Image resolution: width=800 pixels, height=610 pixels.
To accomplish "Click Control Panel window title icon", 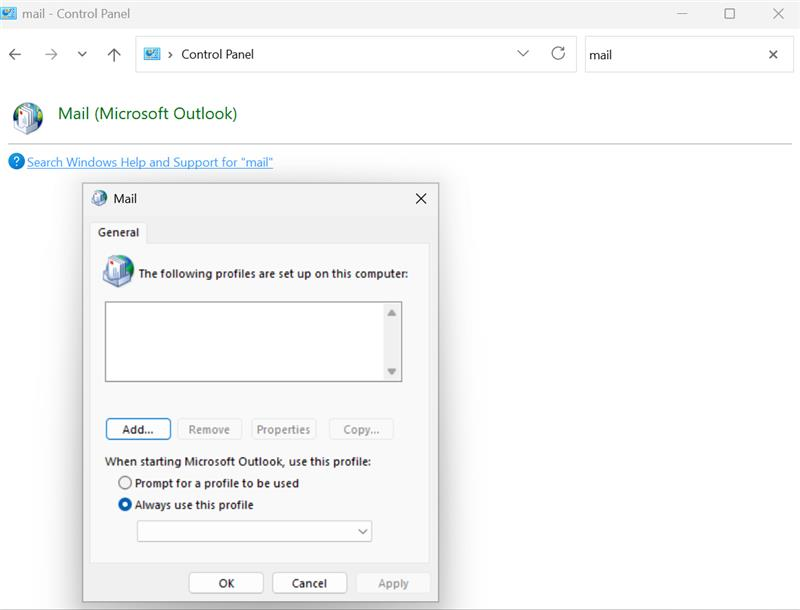I will 9,13.
